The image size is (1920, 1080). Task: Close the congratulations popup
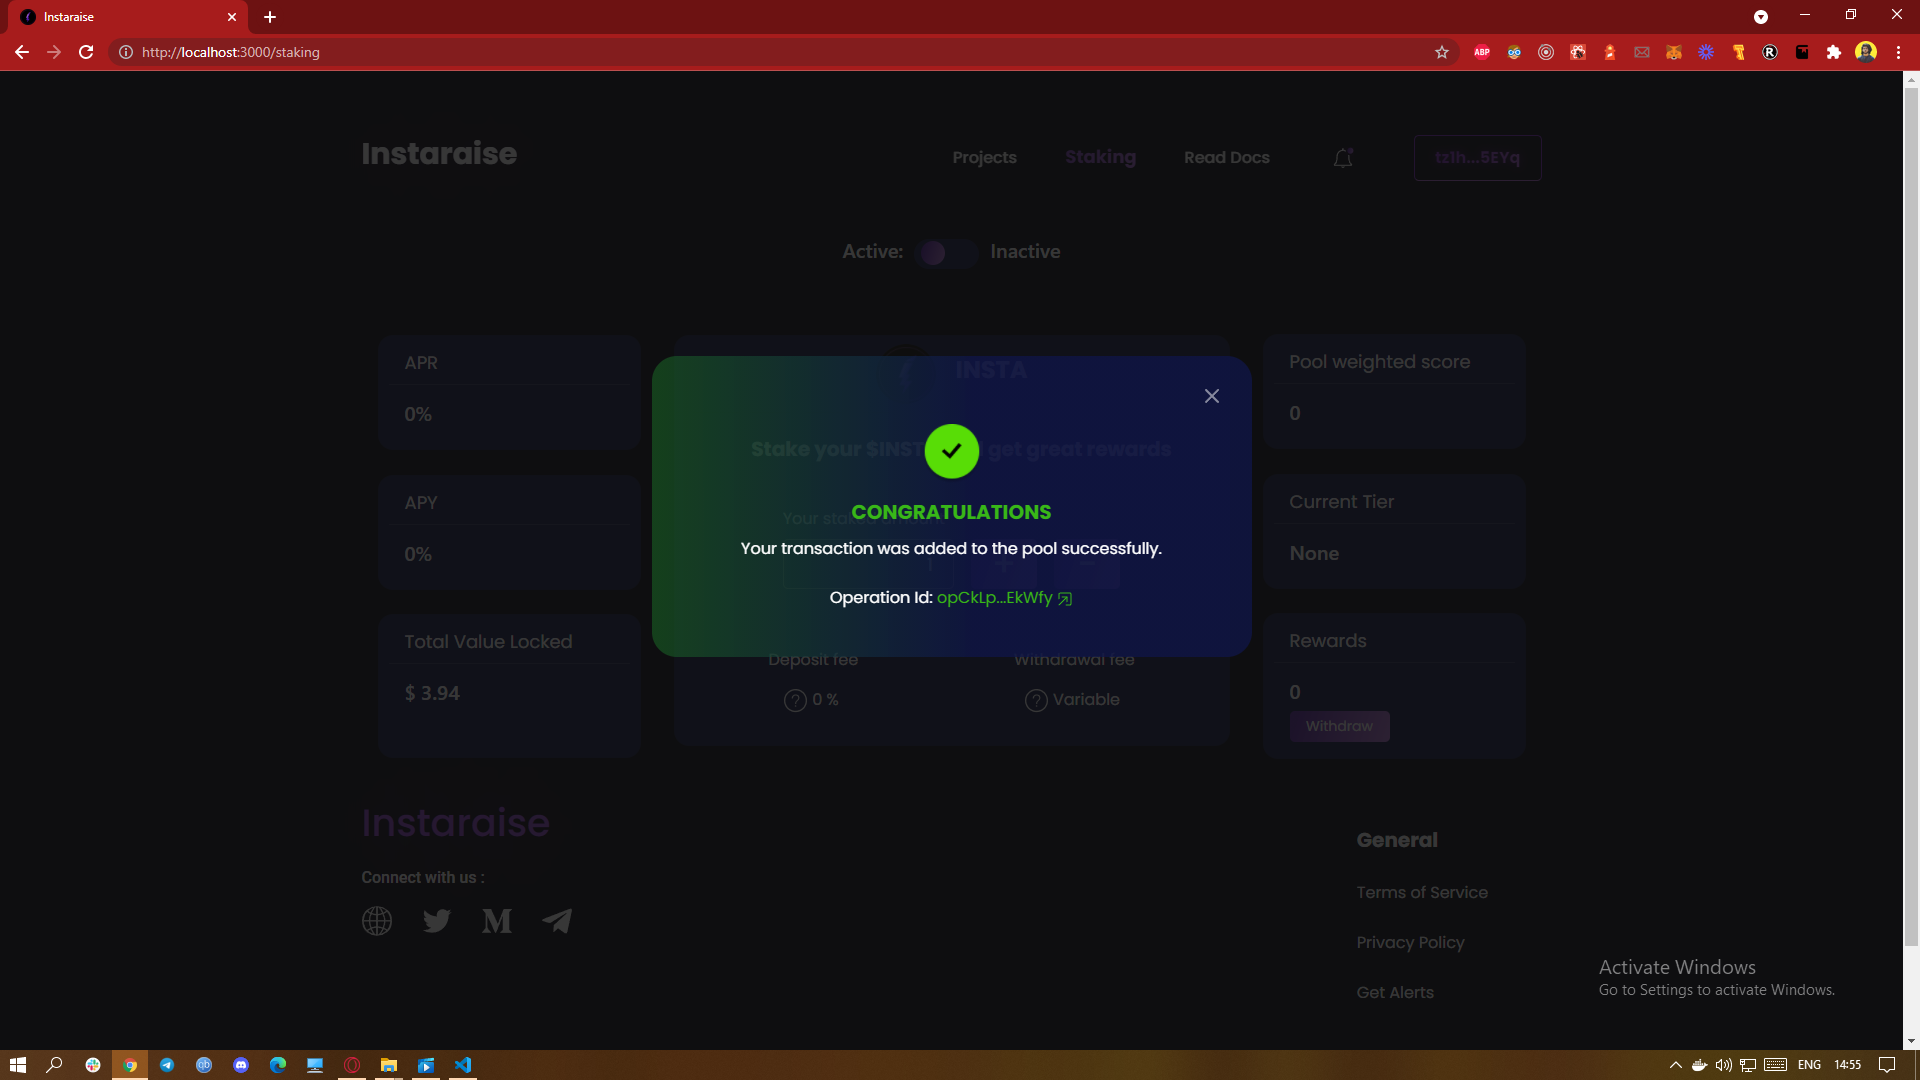click(1211, 396)
